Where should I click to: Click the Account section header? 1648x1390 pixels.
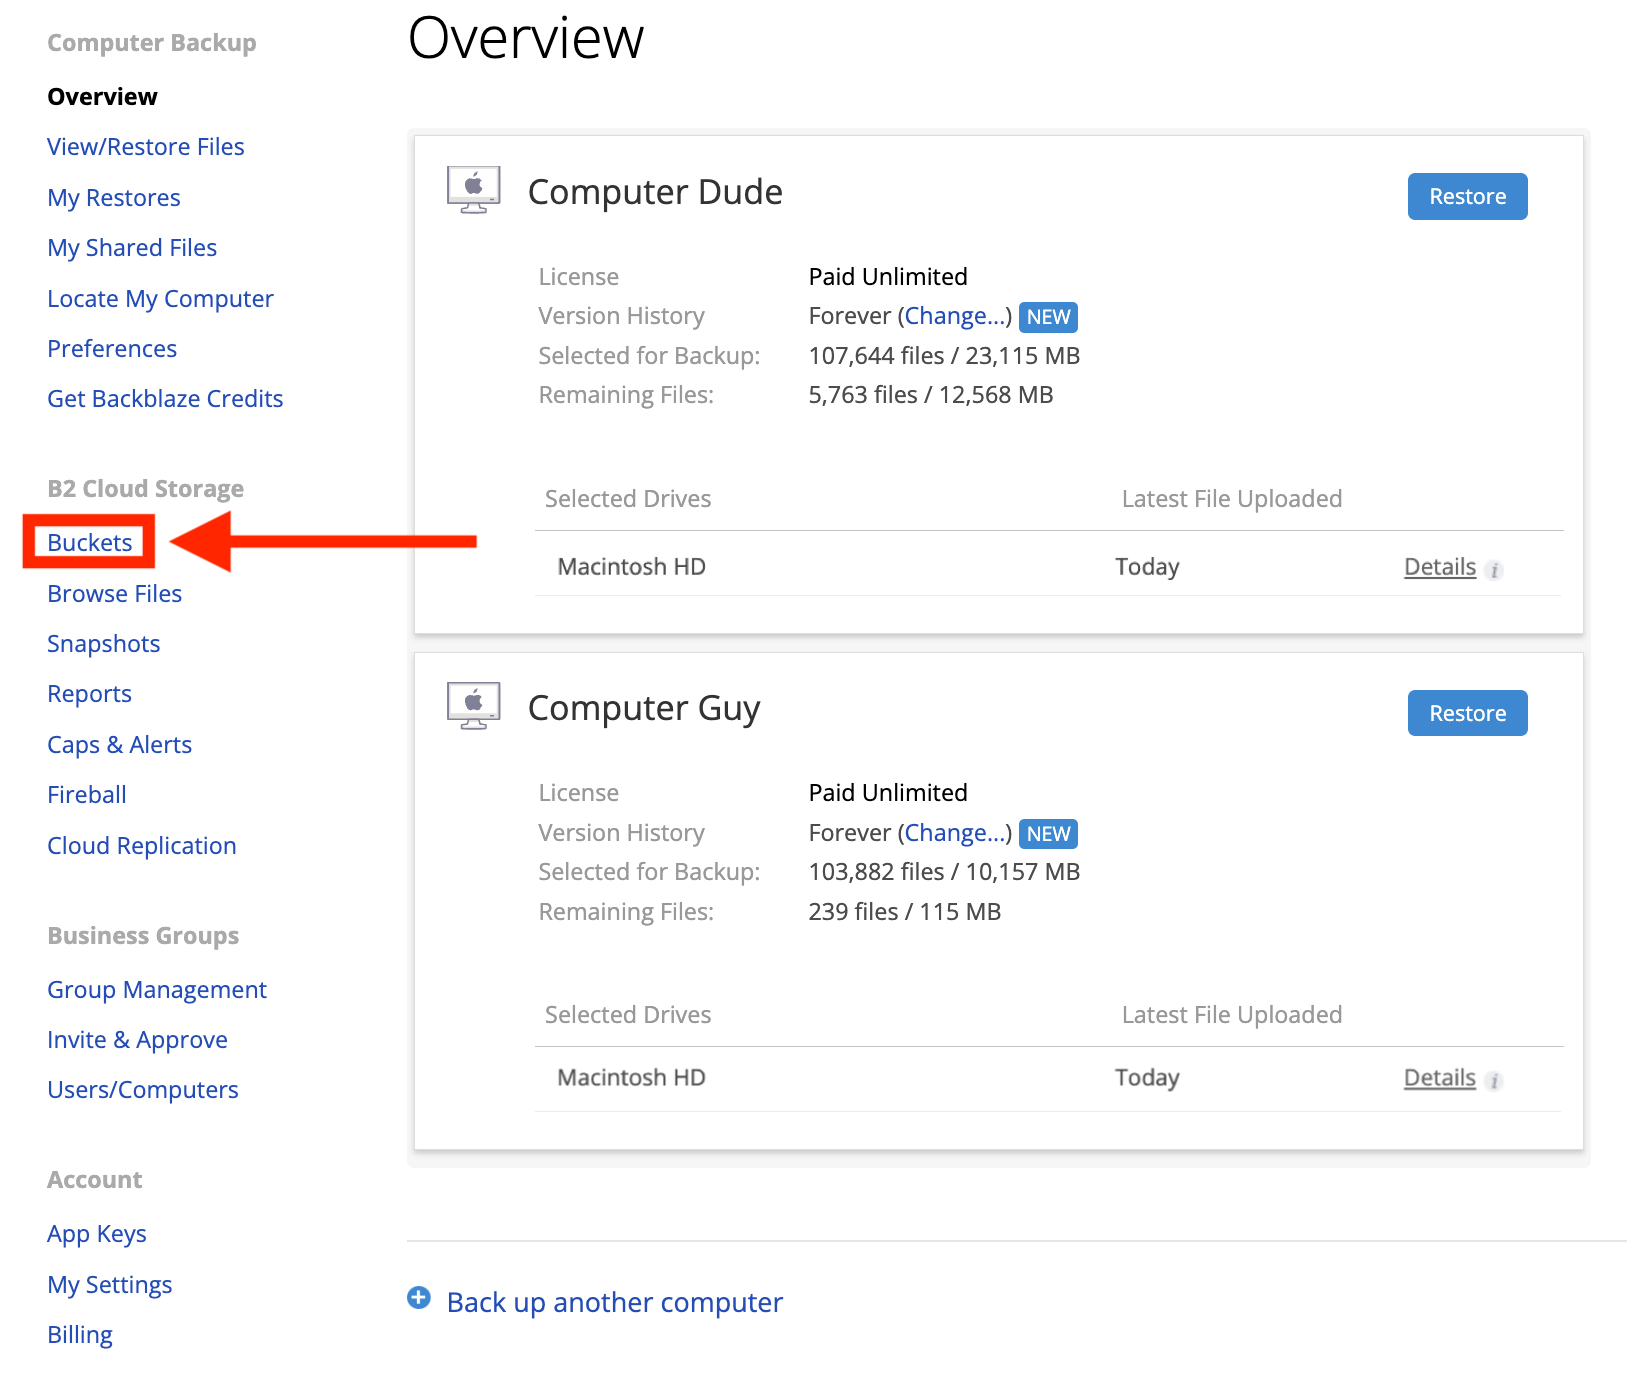point(95,1180)
